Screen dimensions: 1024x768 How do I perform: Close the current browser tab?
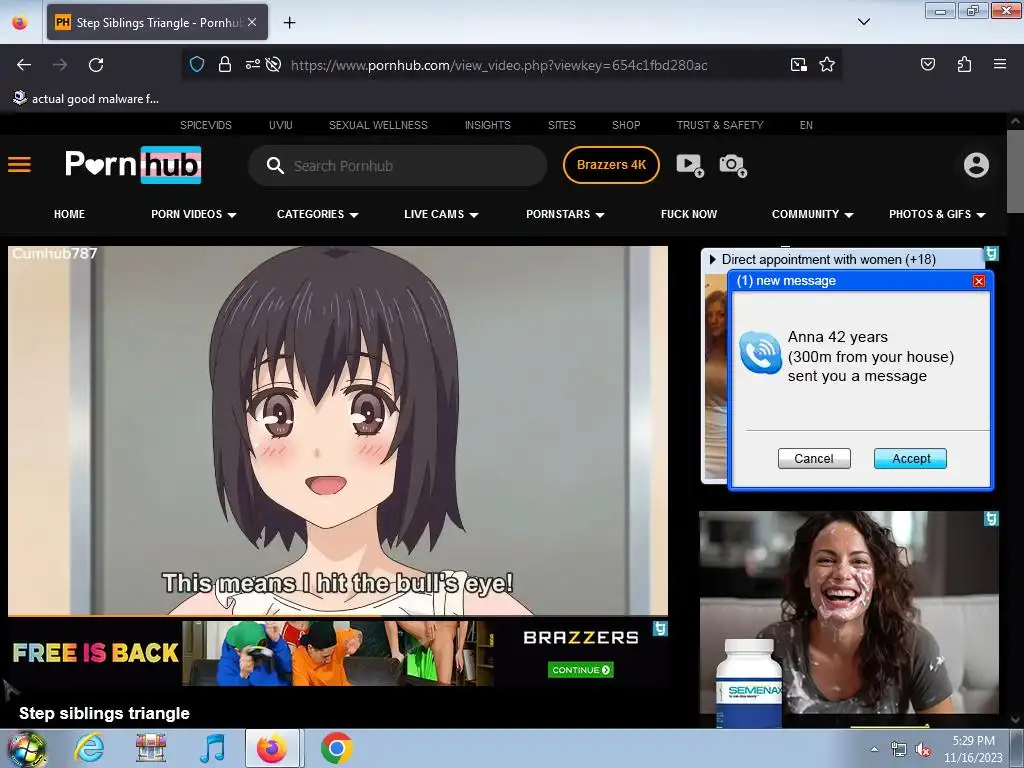252,22
